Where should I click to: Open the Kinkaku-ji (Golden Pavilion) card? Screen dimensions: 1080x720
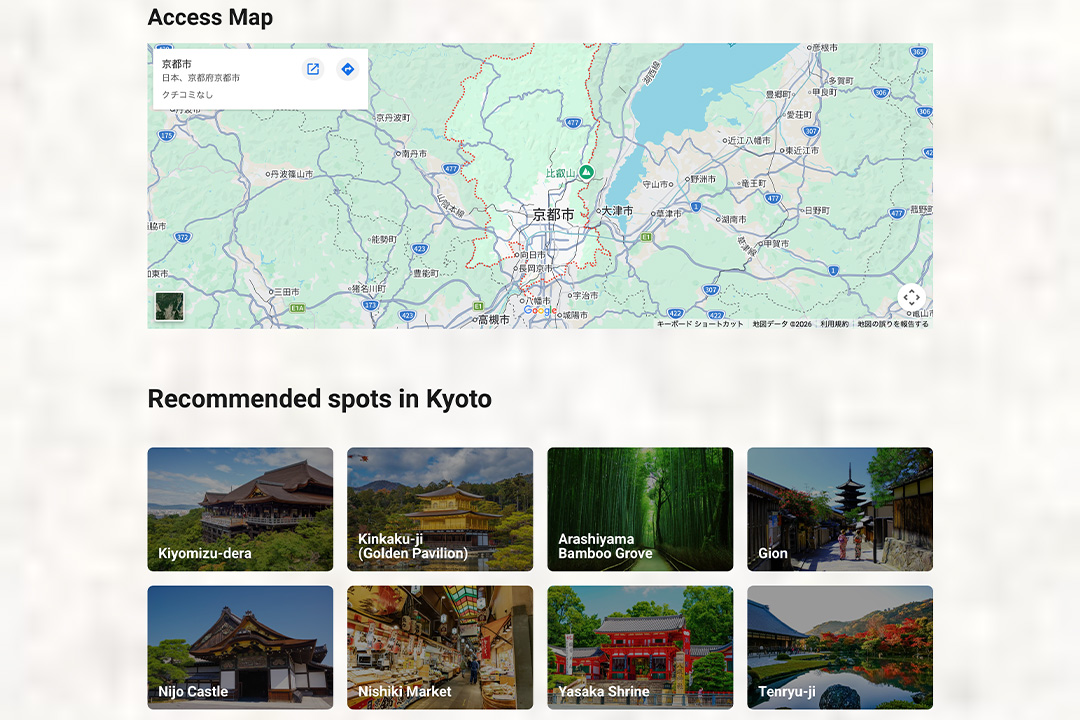440,509
